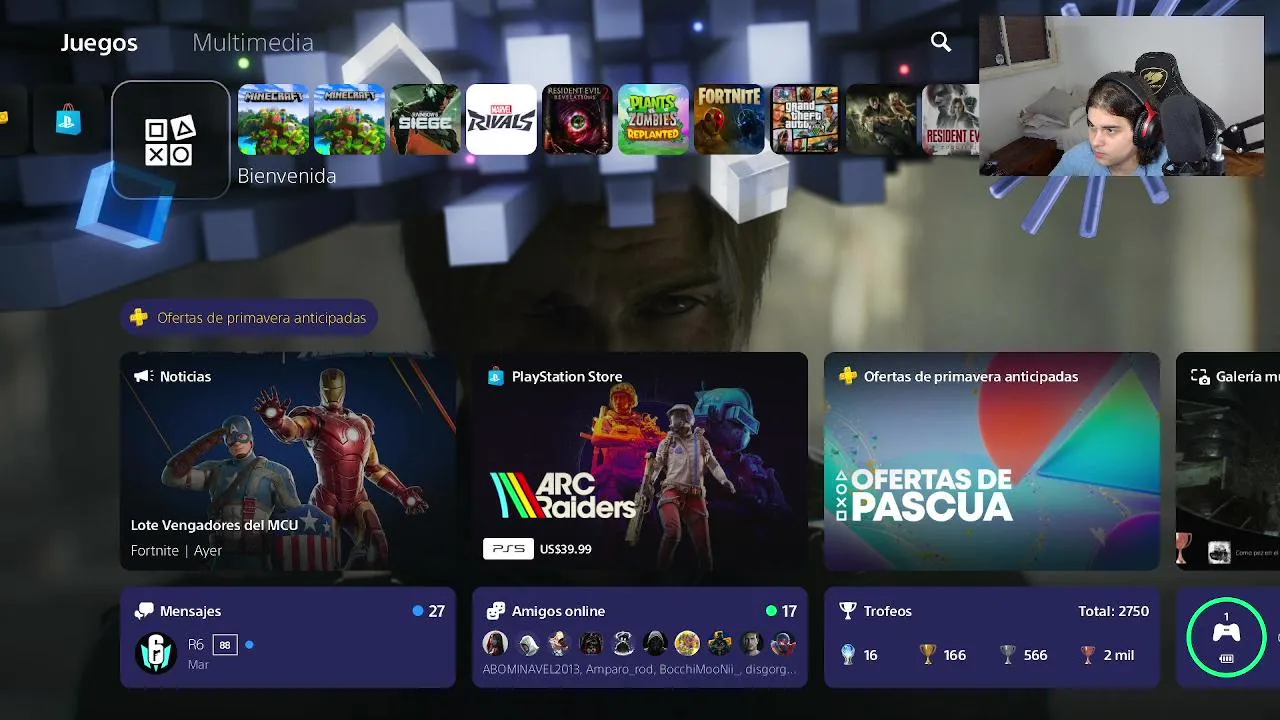Click the PS5 badge on ARC Raiders

[508, 548]
